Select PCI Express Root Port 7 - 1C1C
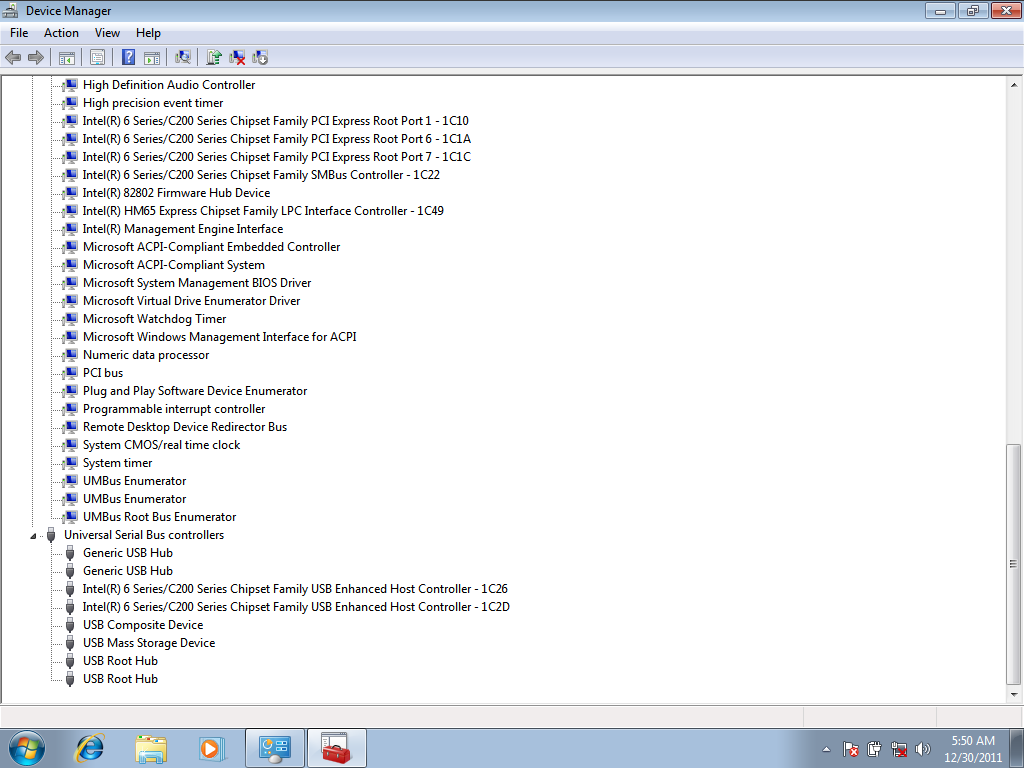The image size is (1024, 768). 277,157
